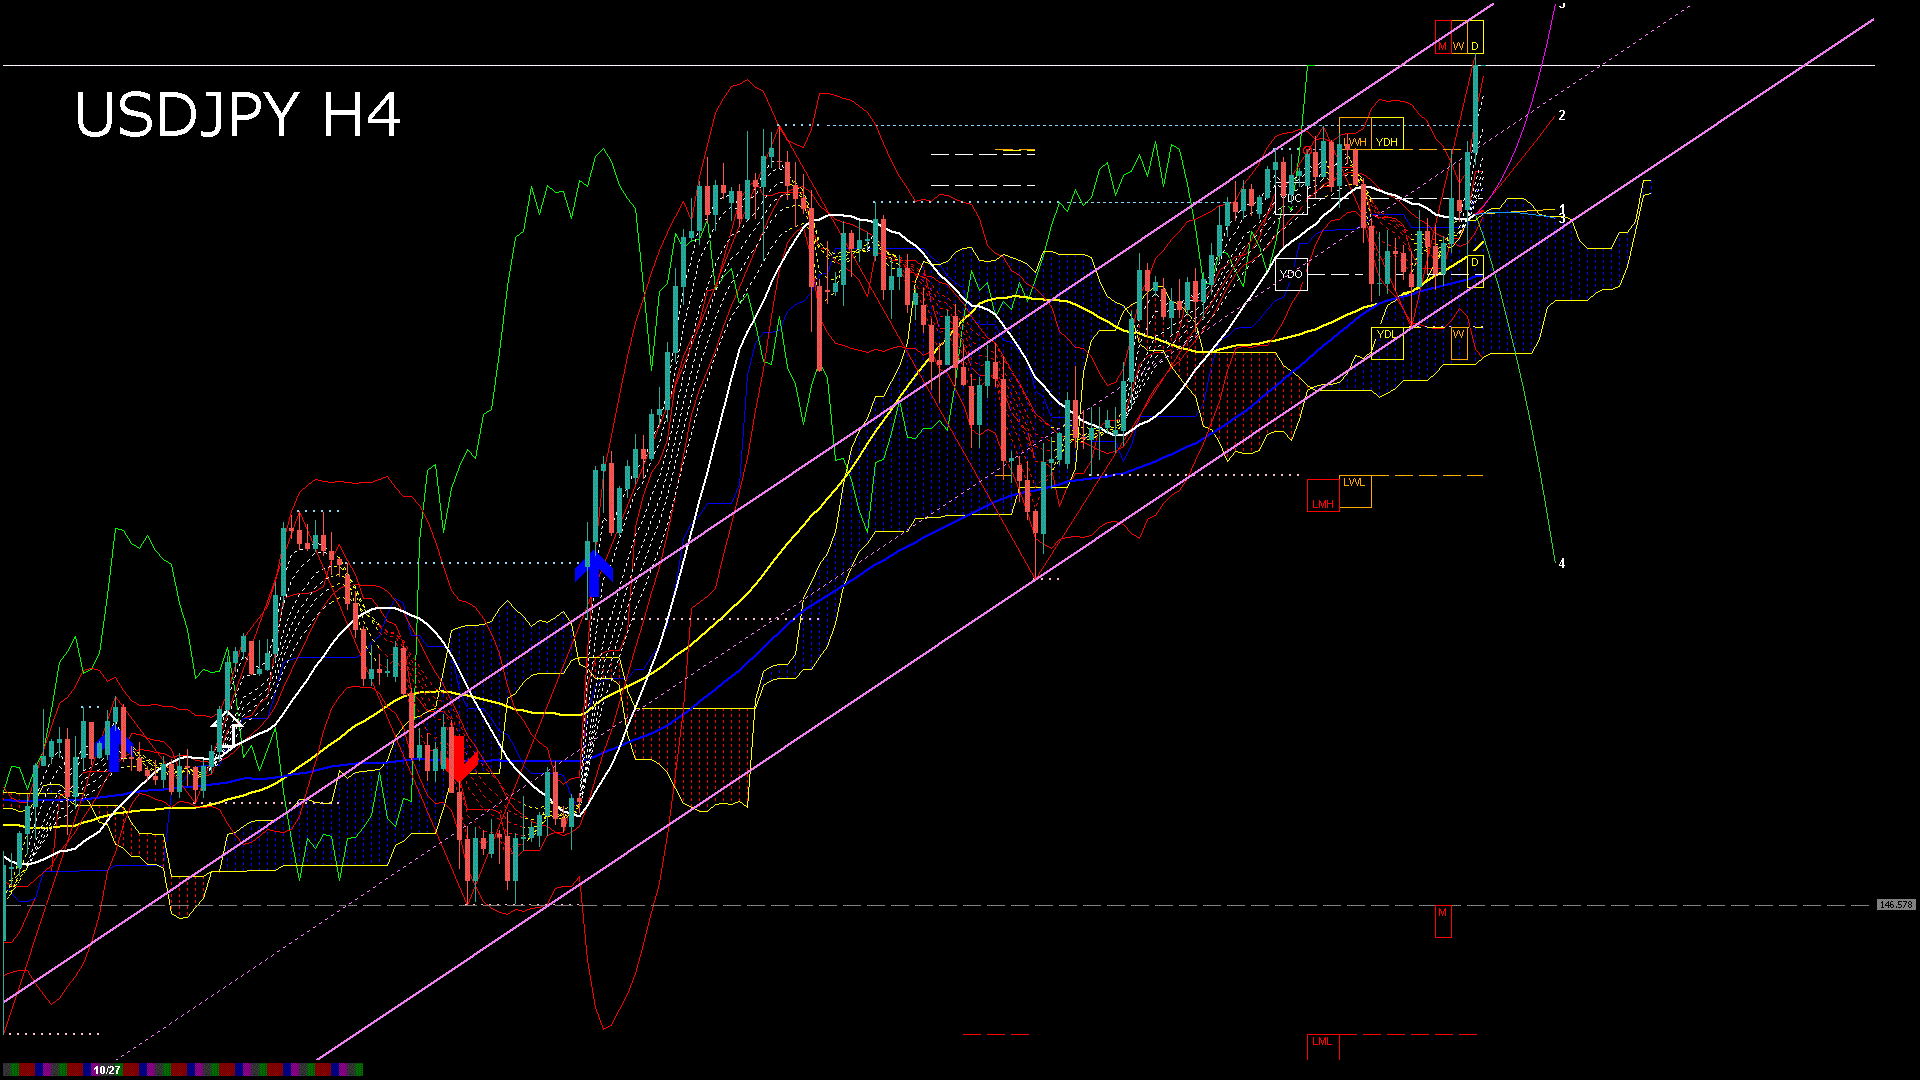Click the 10/27 date marker
The image size is (1920, 1080).
105,1070
